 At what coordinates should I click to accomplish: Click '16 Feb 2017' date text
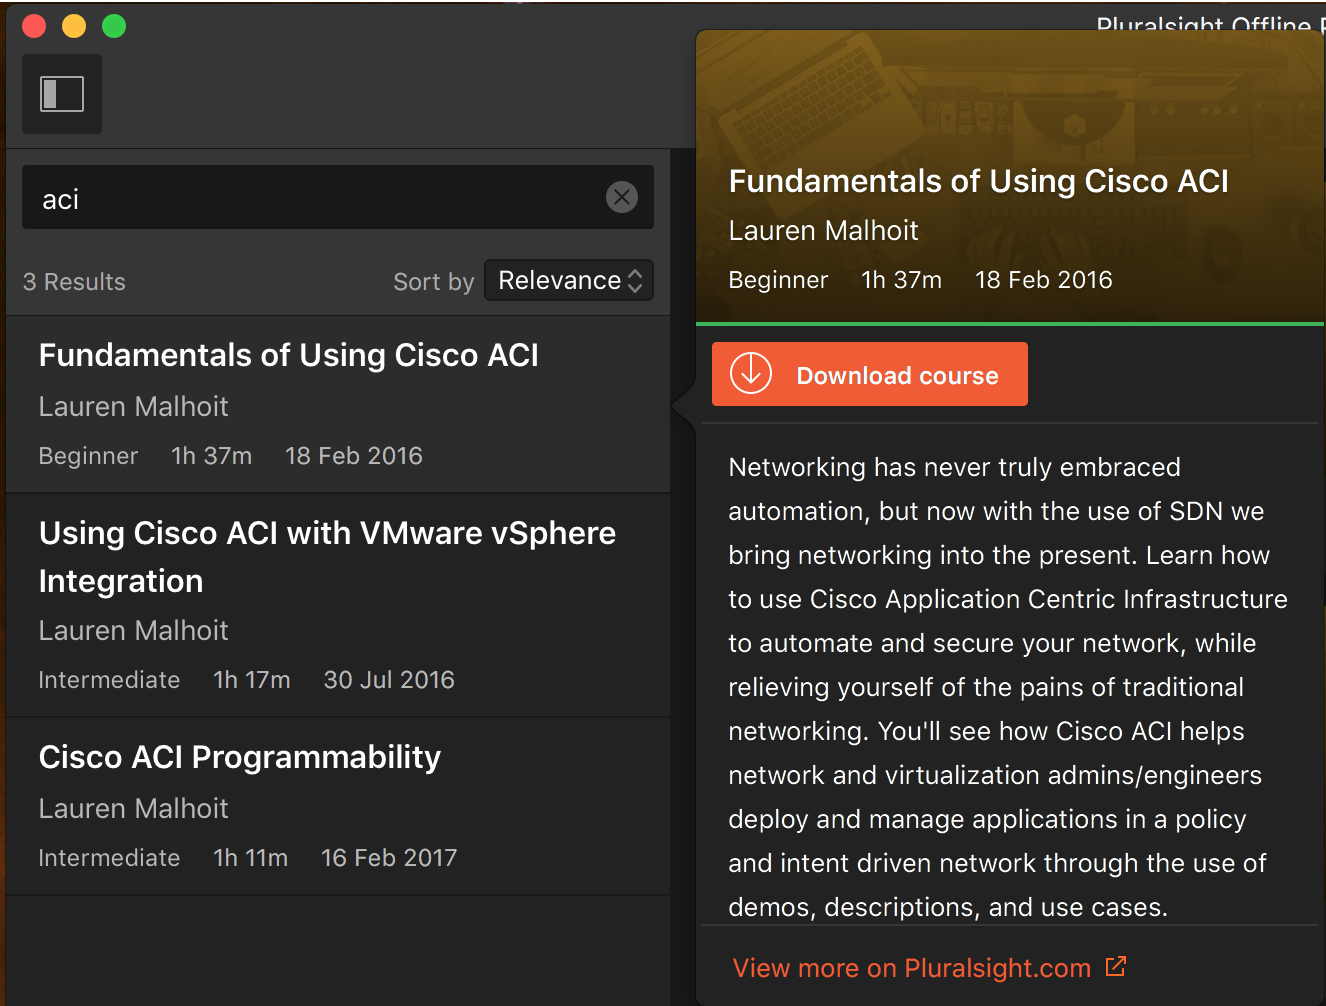coord(389,858)
